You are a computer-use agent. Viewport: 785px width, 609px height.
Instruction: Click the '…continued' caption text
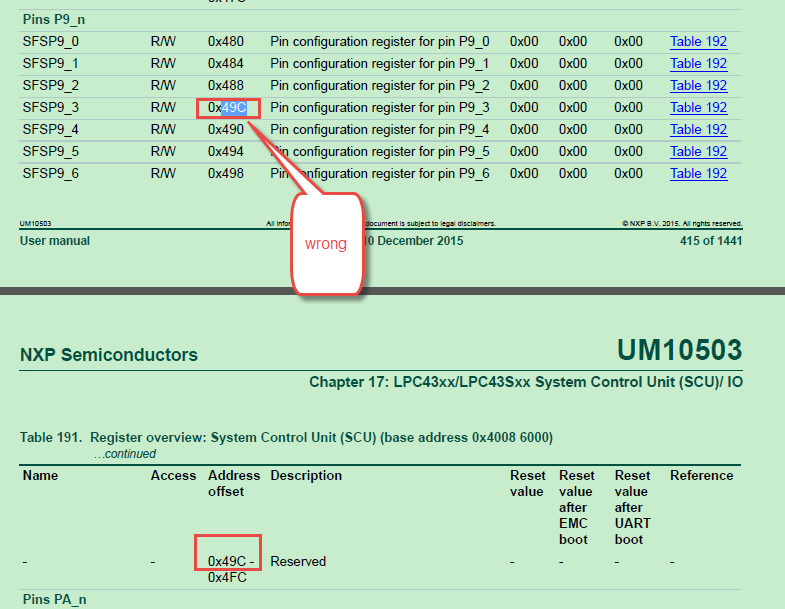pyautogui.click(x=125, y=454)
